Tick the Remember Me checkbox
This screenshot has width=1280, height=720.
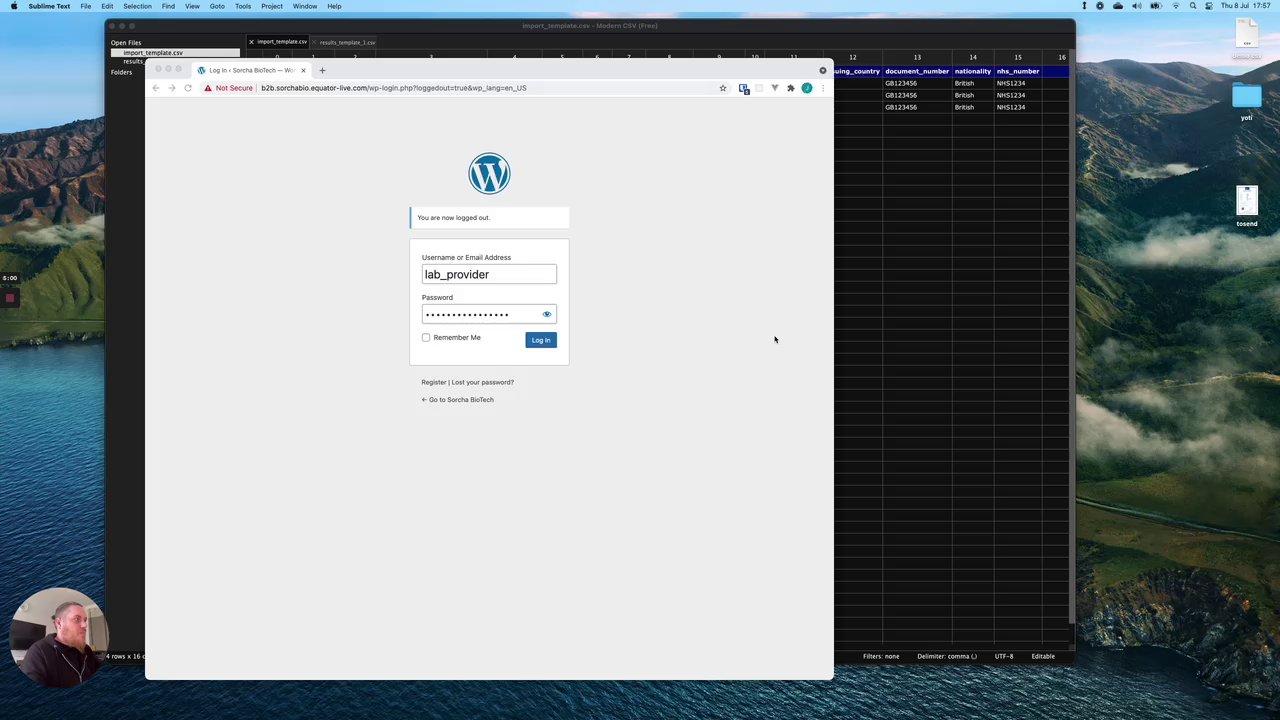pyautogui.click(x=426, y=337)
